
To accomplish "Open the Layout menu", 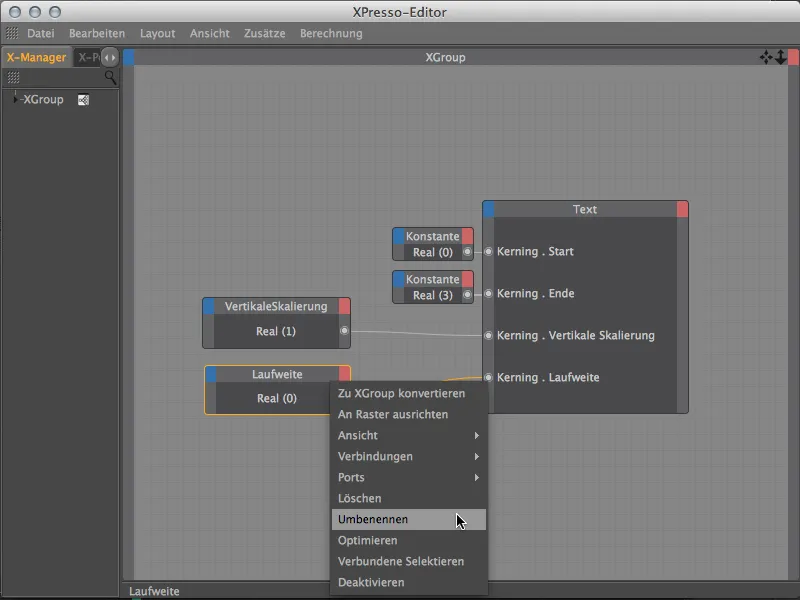I will click(x=158, y=33).
